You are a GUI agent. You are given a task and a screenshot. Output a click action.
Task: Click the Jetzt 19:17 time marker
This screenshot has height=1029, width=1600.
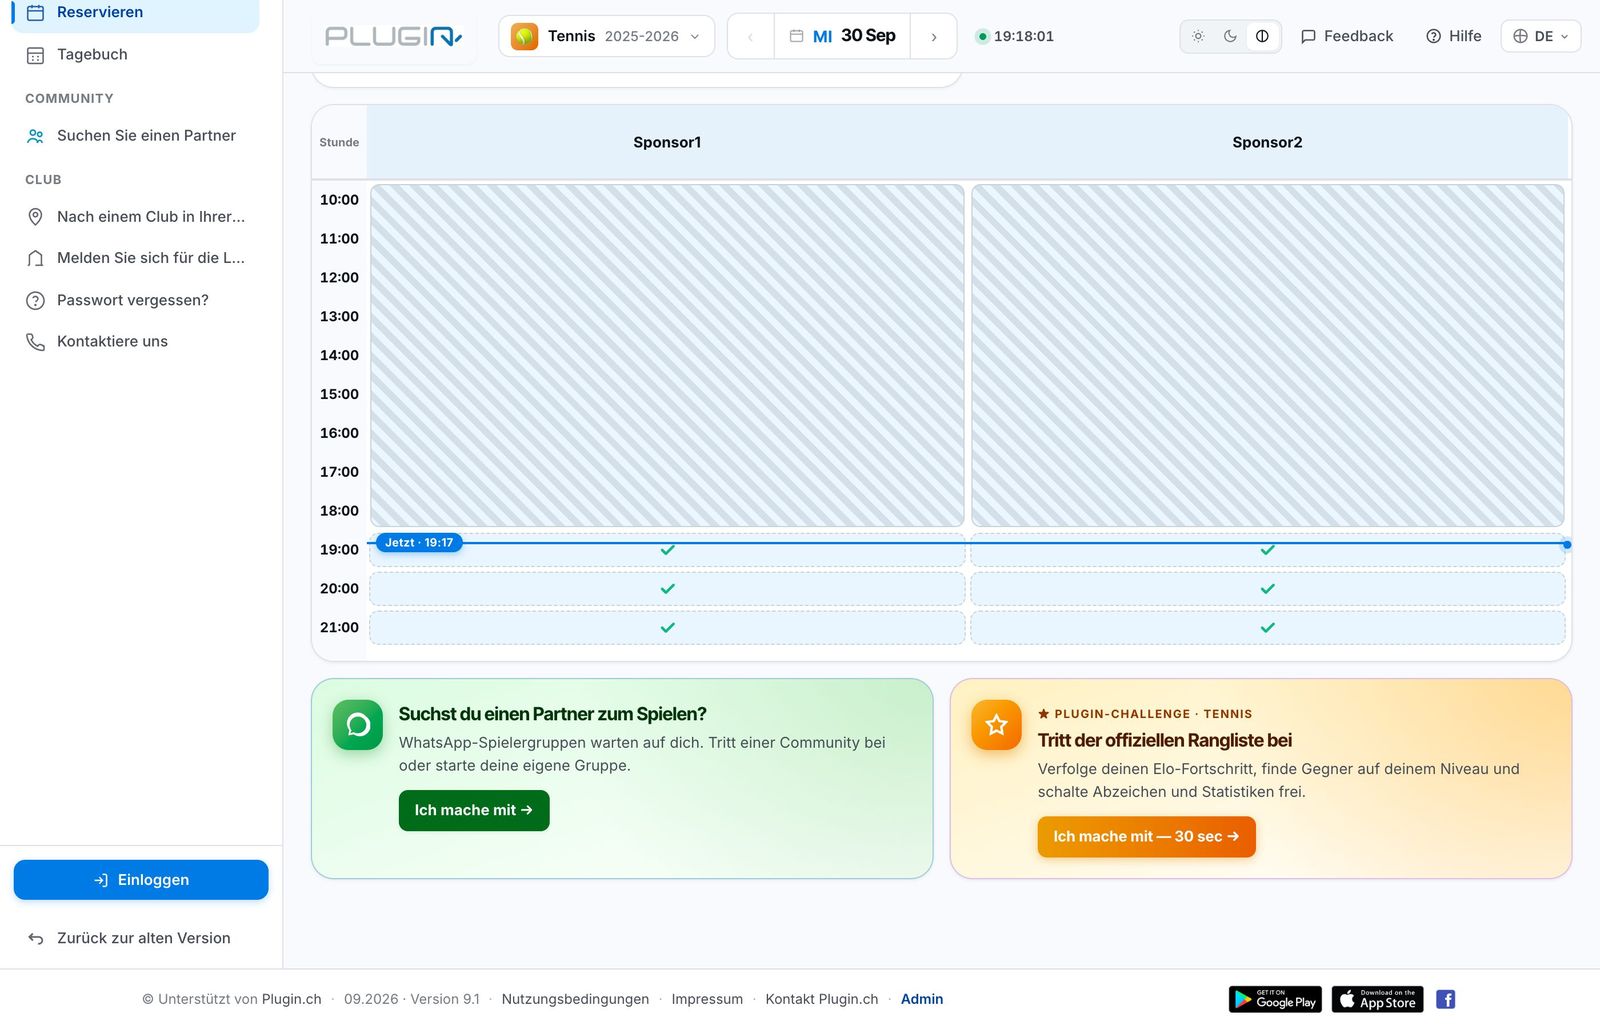(419, 543)
